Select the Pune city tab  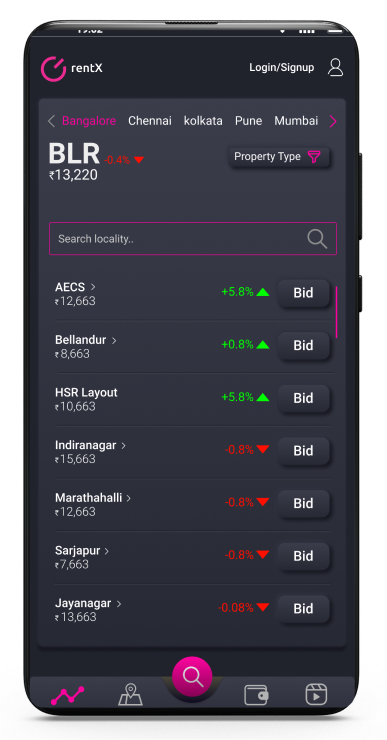[248, 121]
